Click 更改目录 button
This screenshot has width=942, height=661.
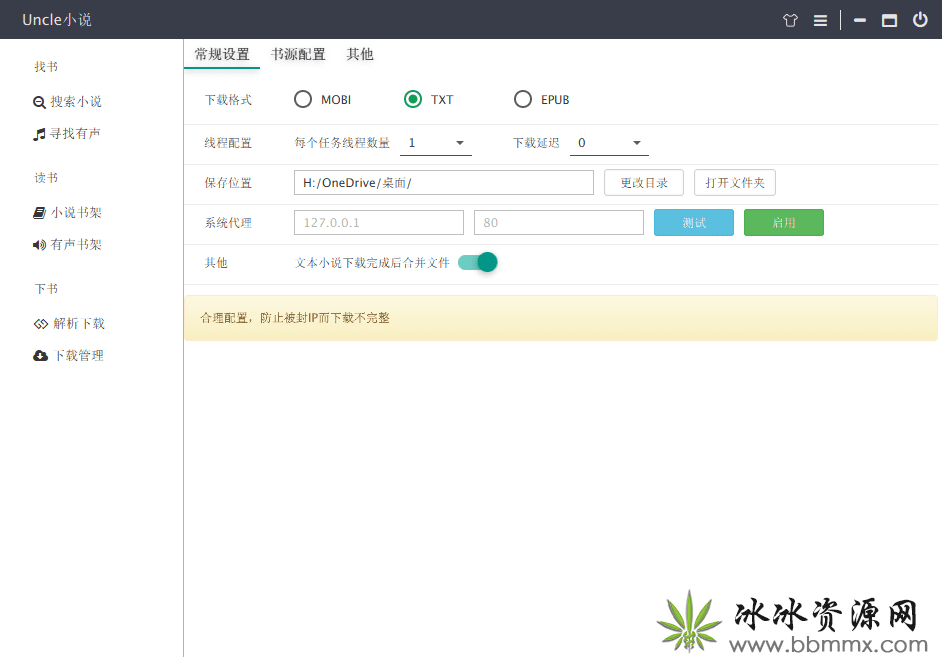tap(644, 183)
